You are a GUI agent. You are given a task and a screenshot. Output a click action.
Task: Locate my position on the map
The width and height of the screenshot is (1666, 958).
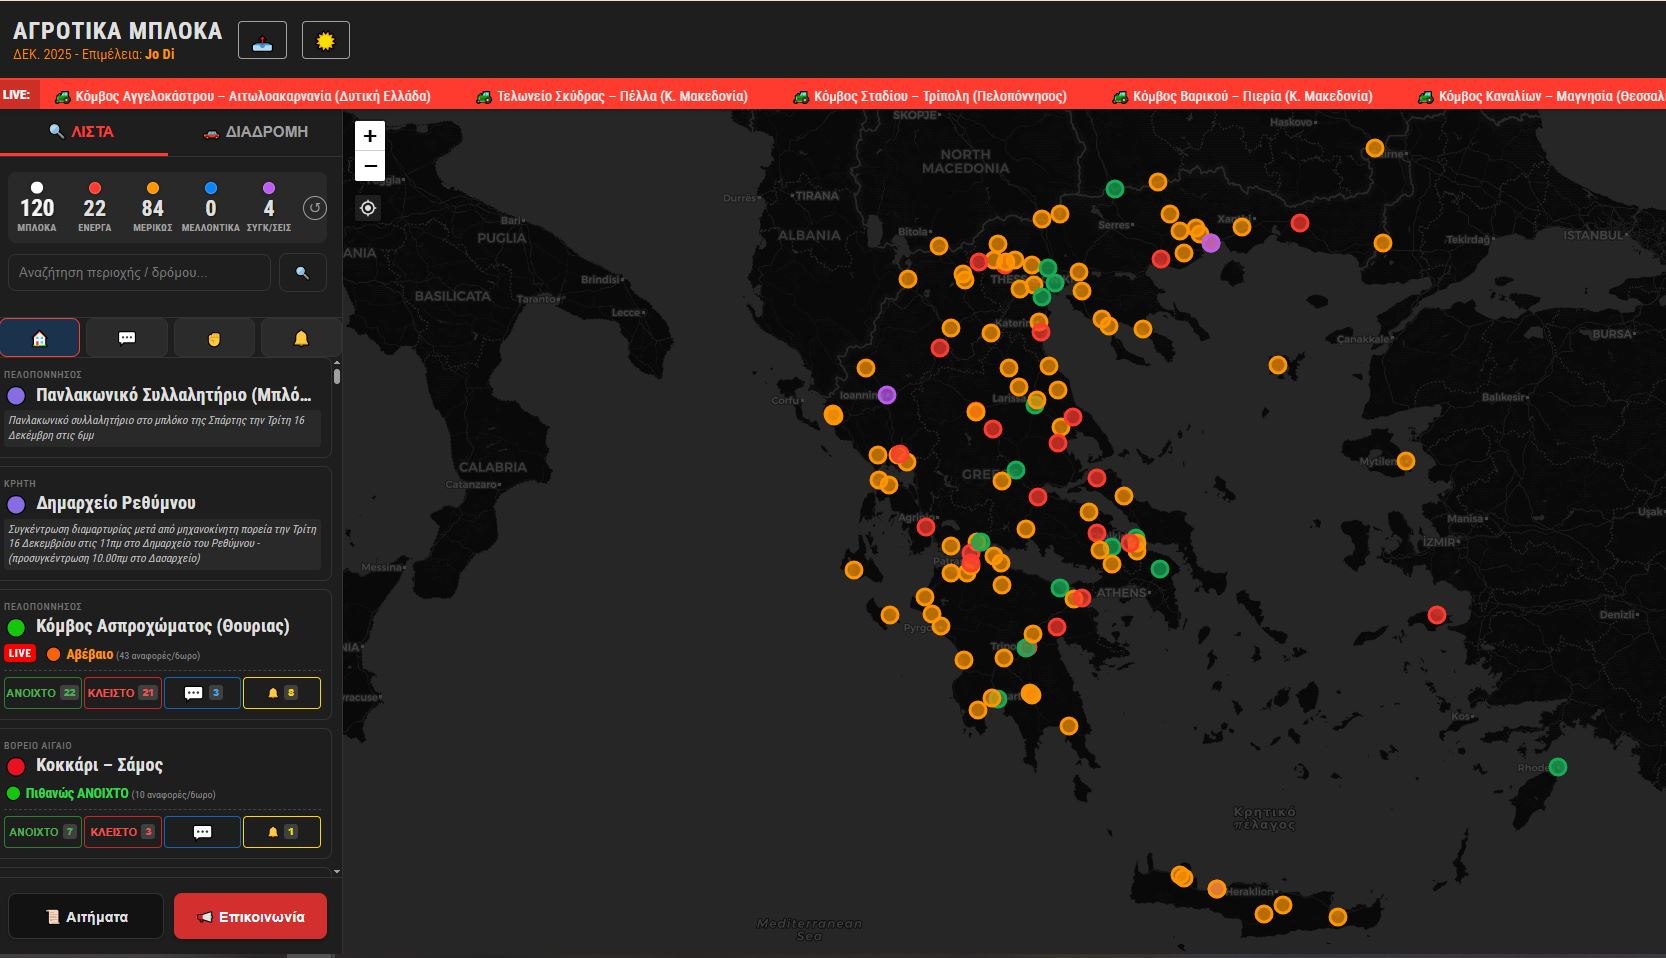(368, 208)
